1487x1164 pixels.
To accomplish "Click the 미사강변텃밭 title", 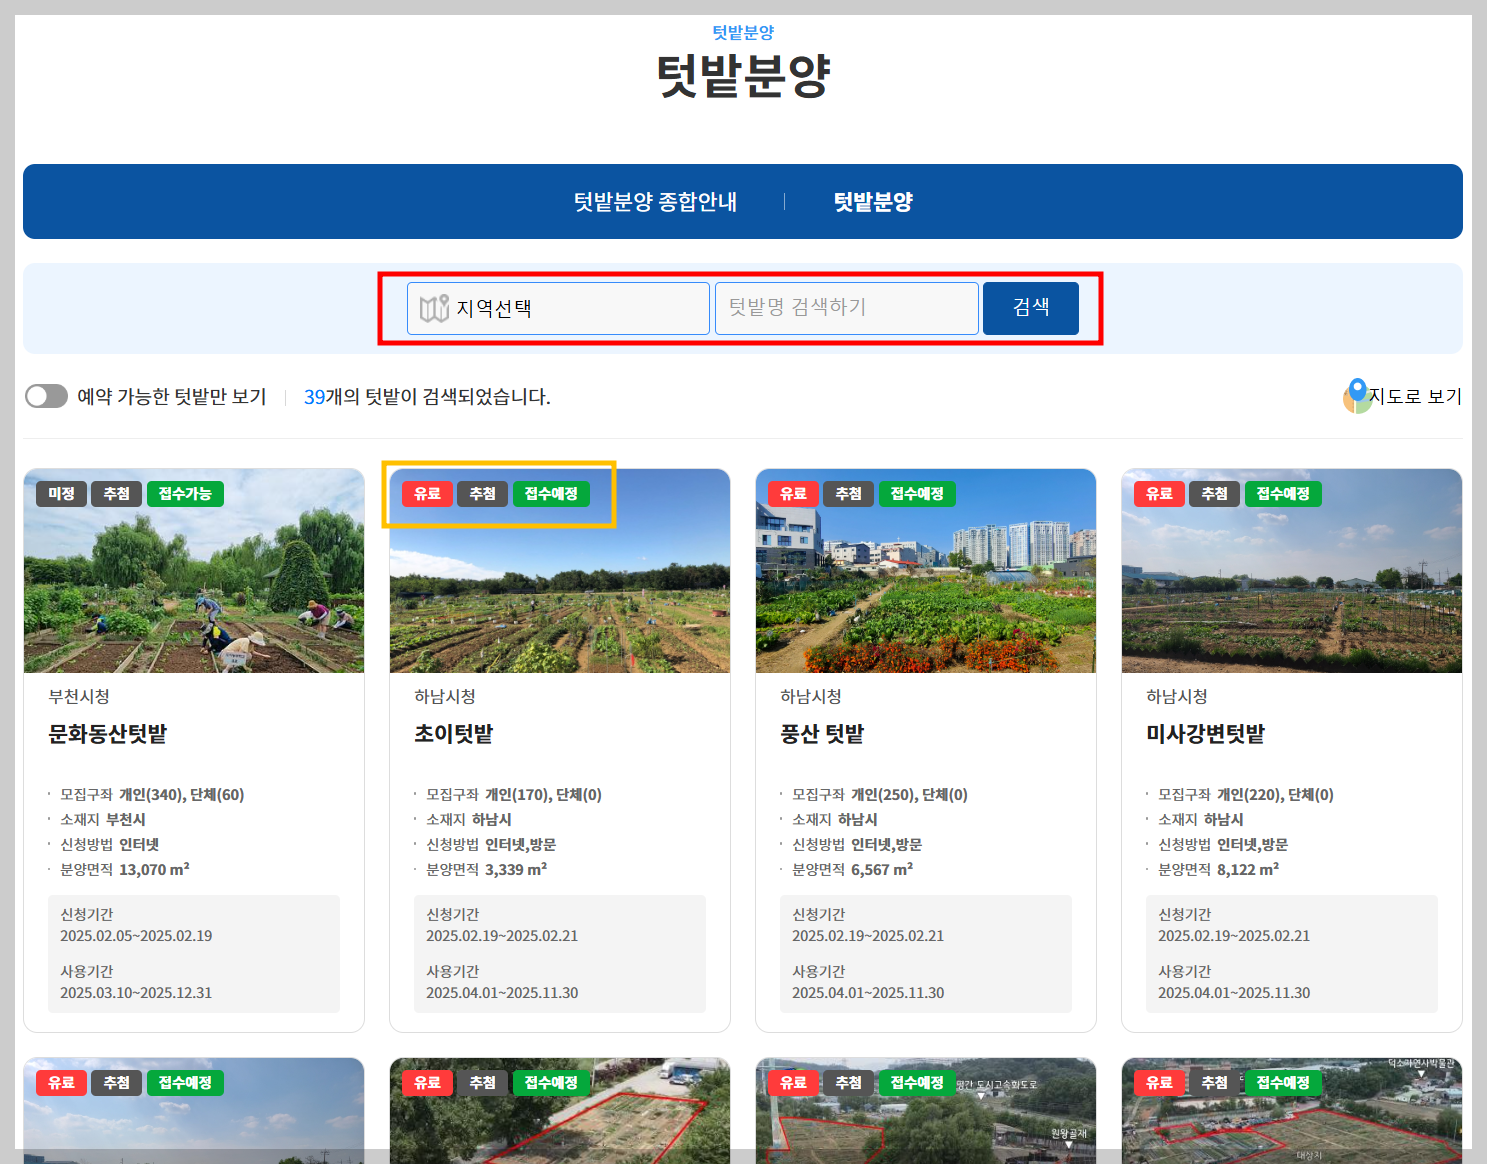I will 1206,734.
